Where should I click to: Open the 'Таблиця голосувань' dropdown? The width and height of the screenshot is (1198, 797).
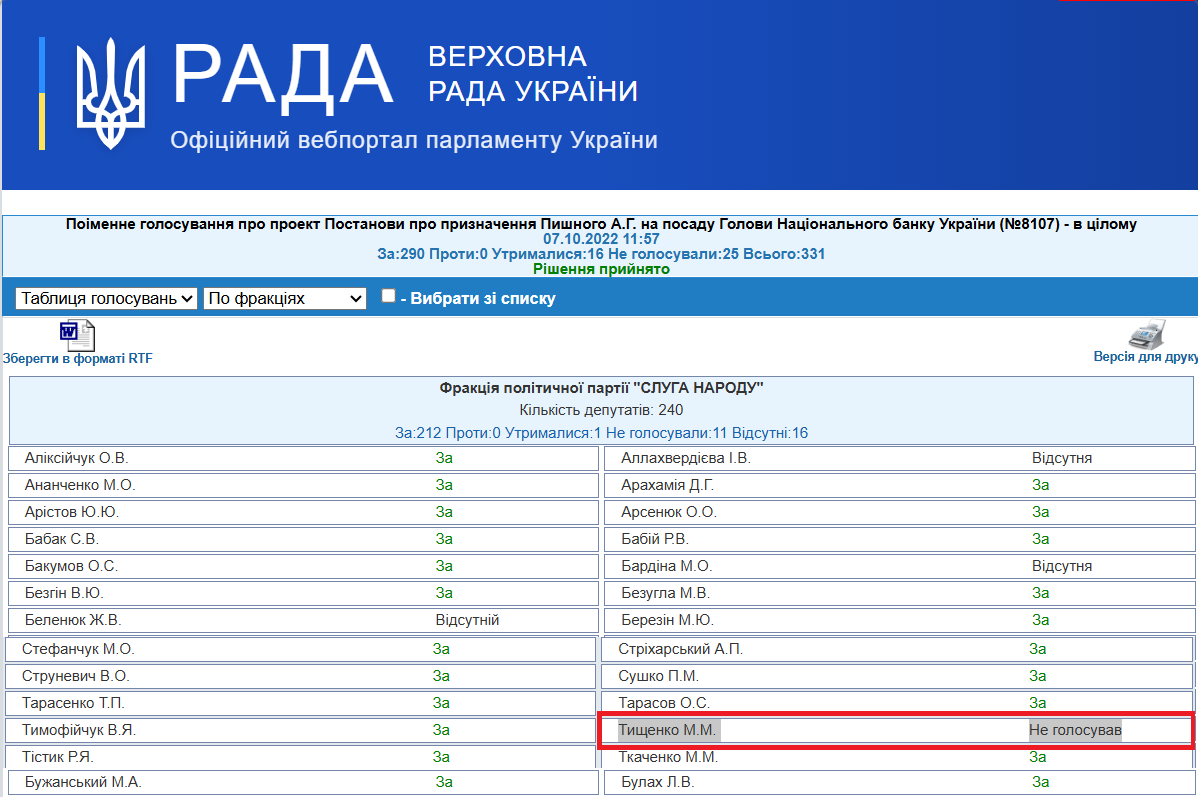106,298
